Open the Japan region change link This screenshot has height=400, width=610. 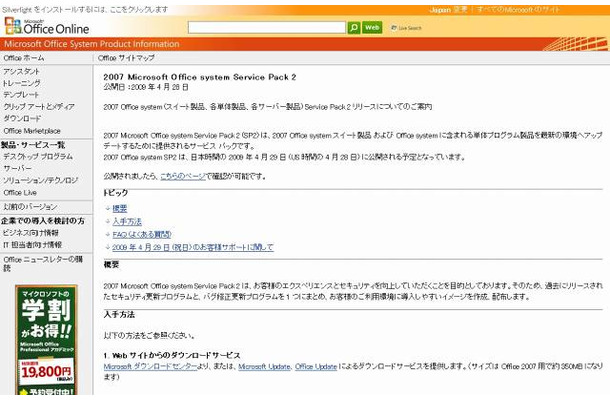pyautogui.click(x=449, y=10)
